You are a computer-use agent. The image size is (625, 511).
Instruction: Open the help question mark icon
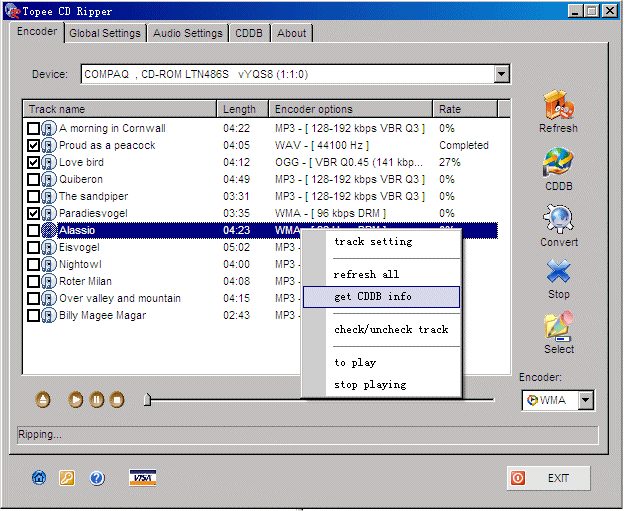pos(97,478)
